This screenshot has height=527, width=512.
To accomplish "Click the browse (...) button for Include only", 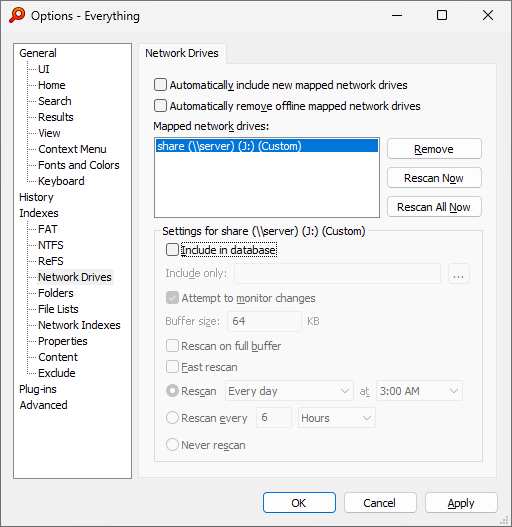I will pyautogui.click(x=459, y=273).
